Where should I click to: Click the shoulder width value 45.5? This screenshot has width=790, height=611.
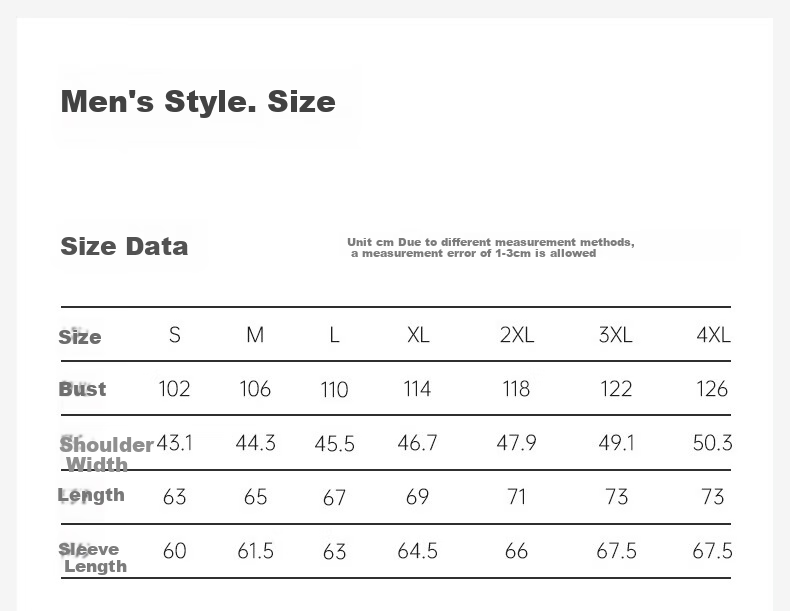335,444
